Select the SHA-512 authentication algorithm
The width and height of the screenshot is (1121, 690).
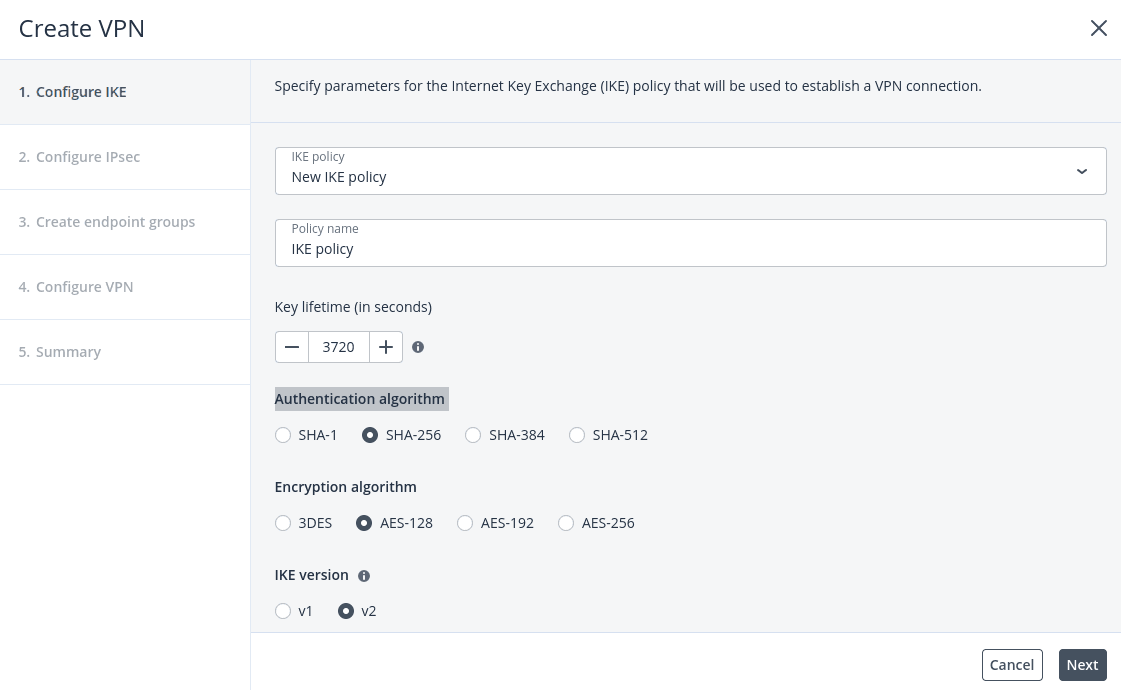(577, 435)
